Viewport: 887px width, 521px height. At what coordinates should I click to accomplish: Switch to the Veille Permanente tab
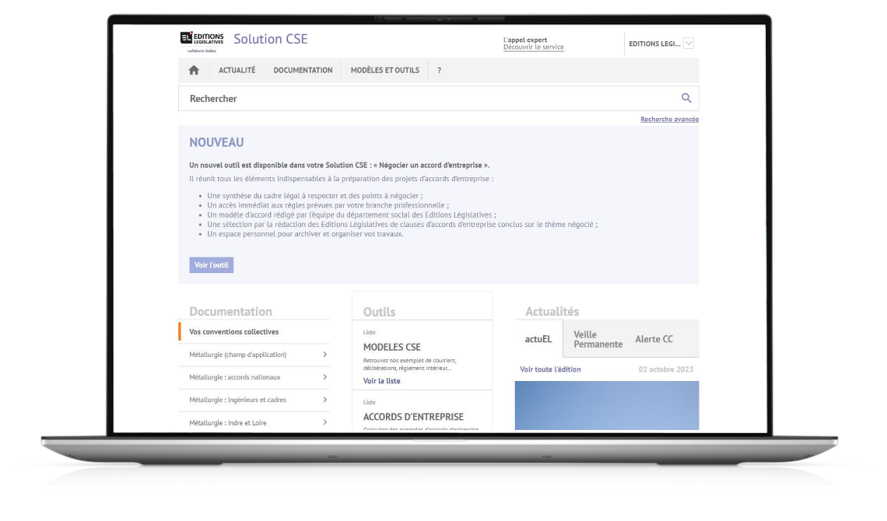pos(598,339)
